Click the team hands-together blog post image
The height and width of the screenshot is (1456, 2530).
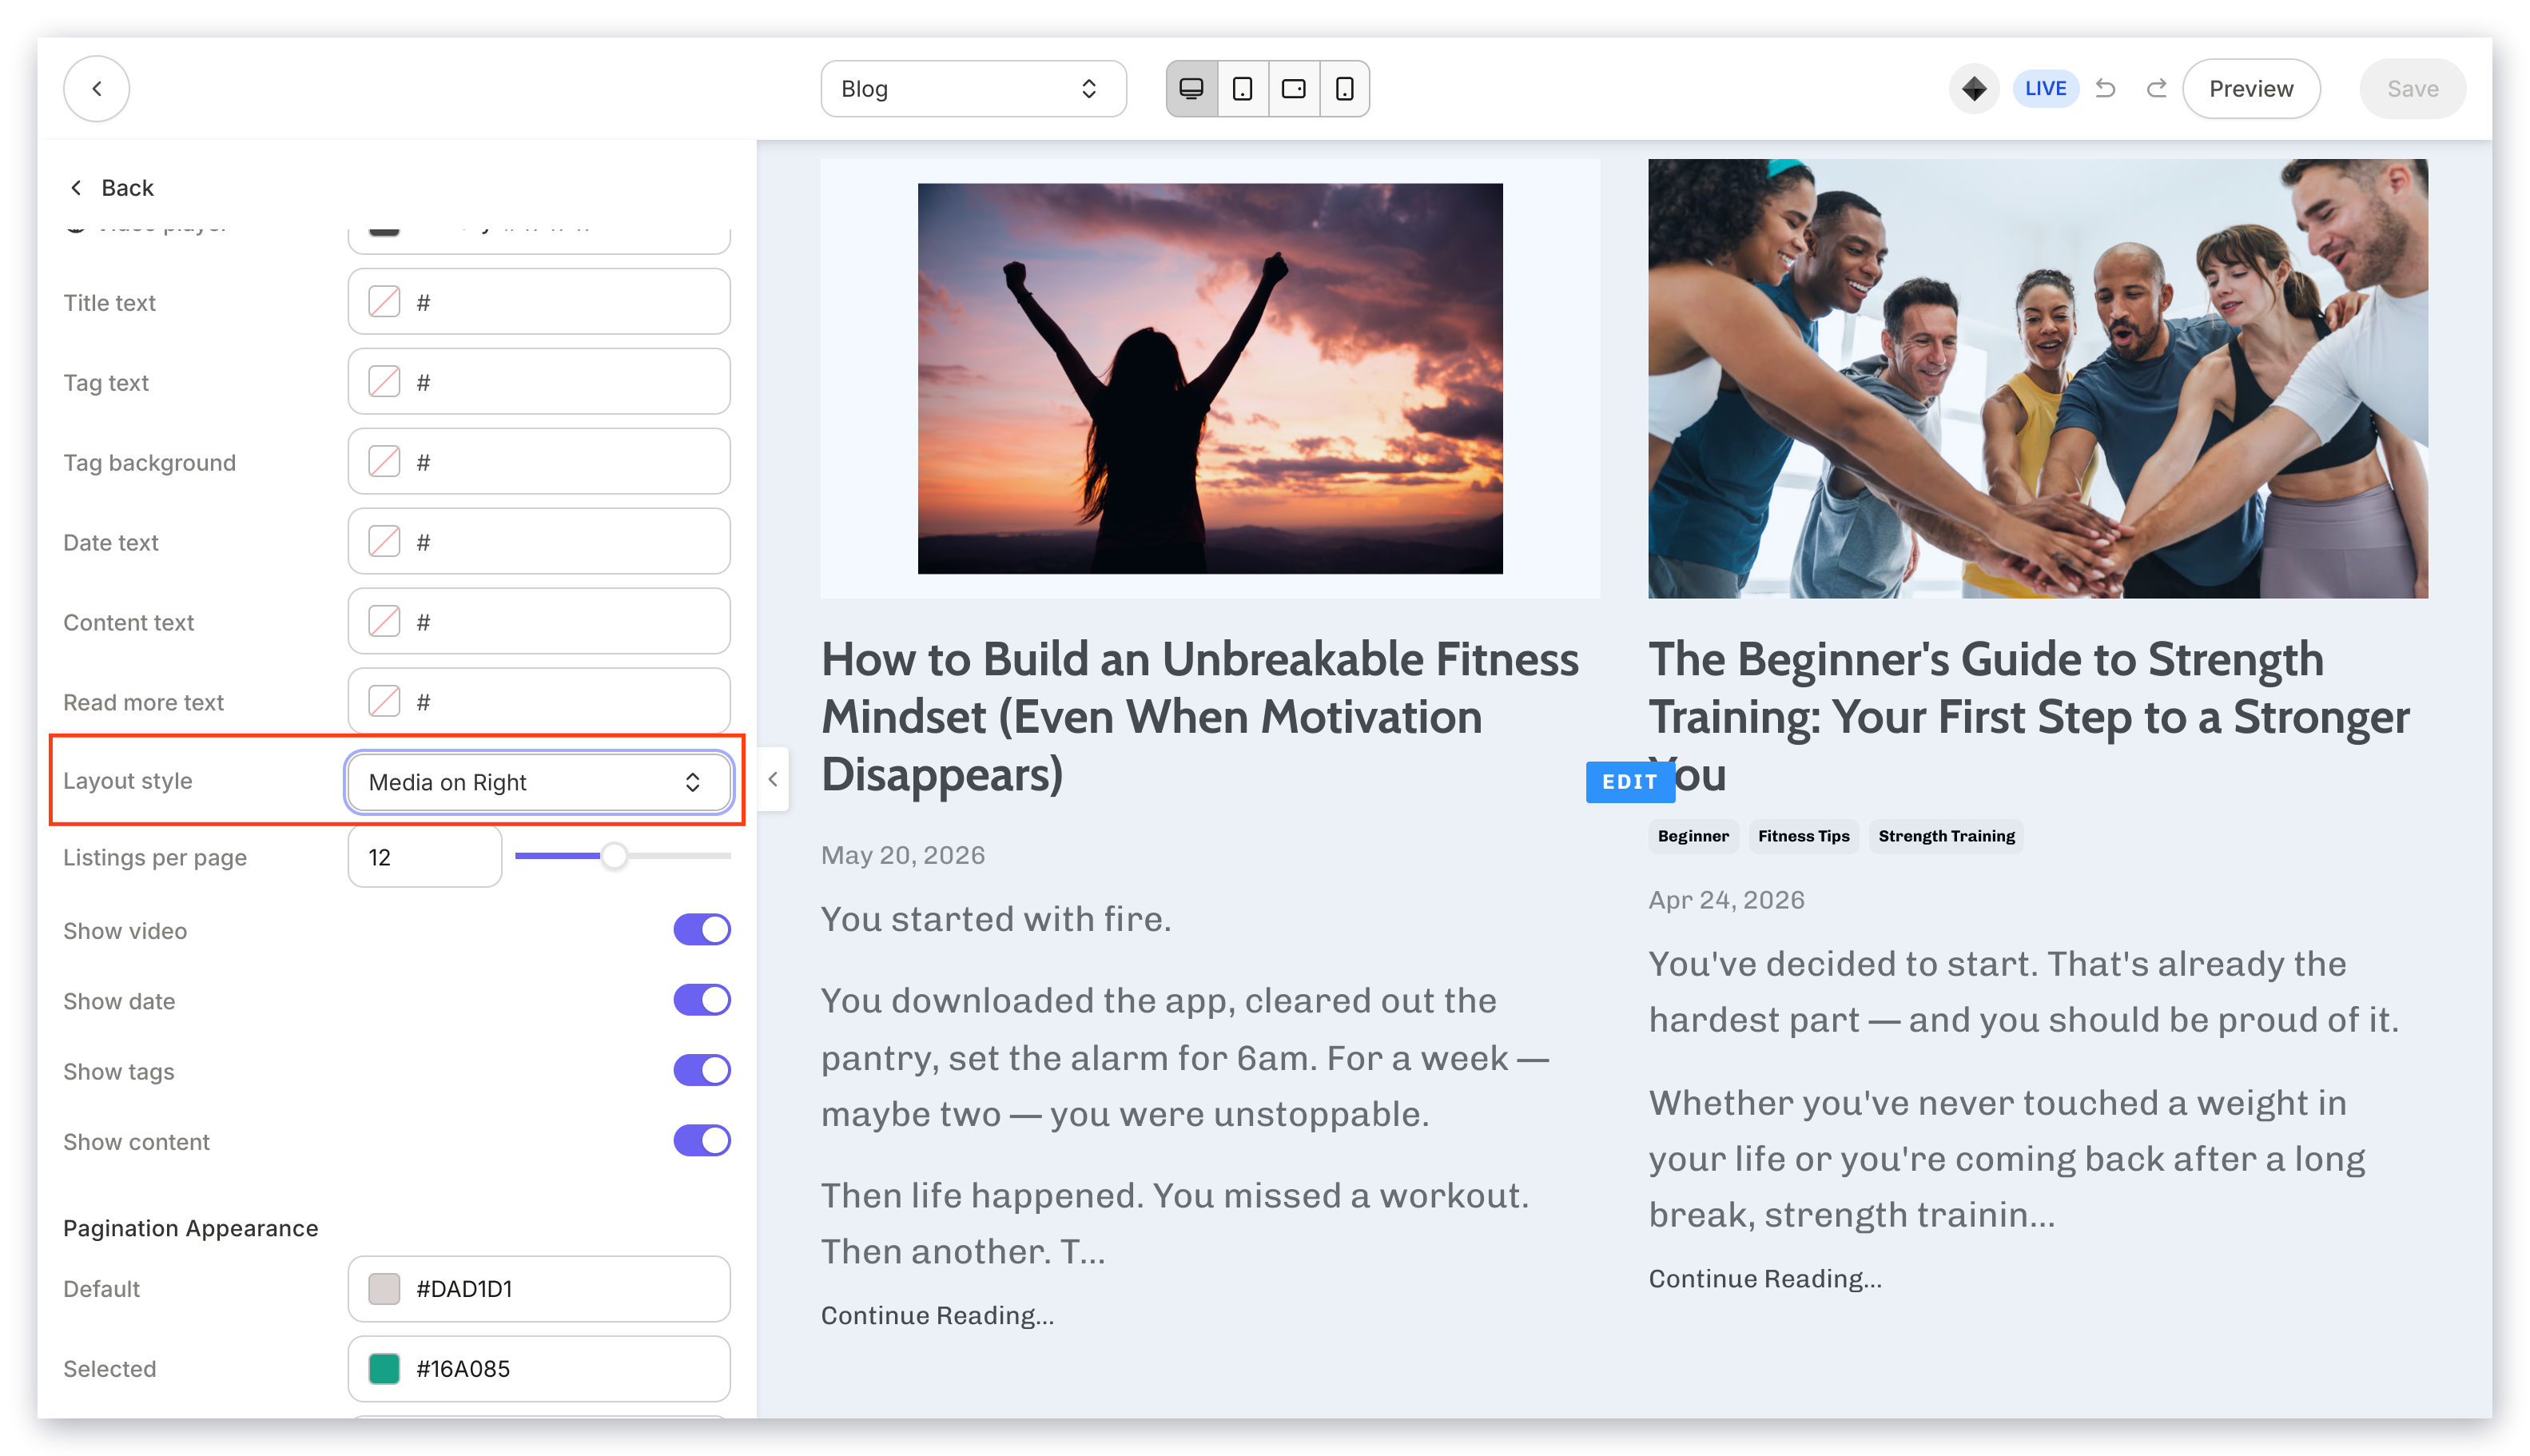pyautogui.click(x=2037, y=378)
